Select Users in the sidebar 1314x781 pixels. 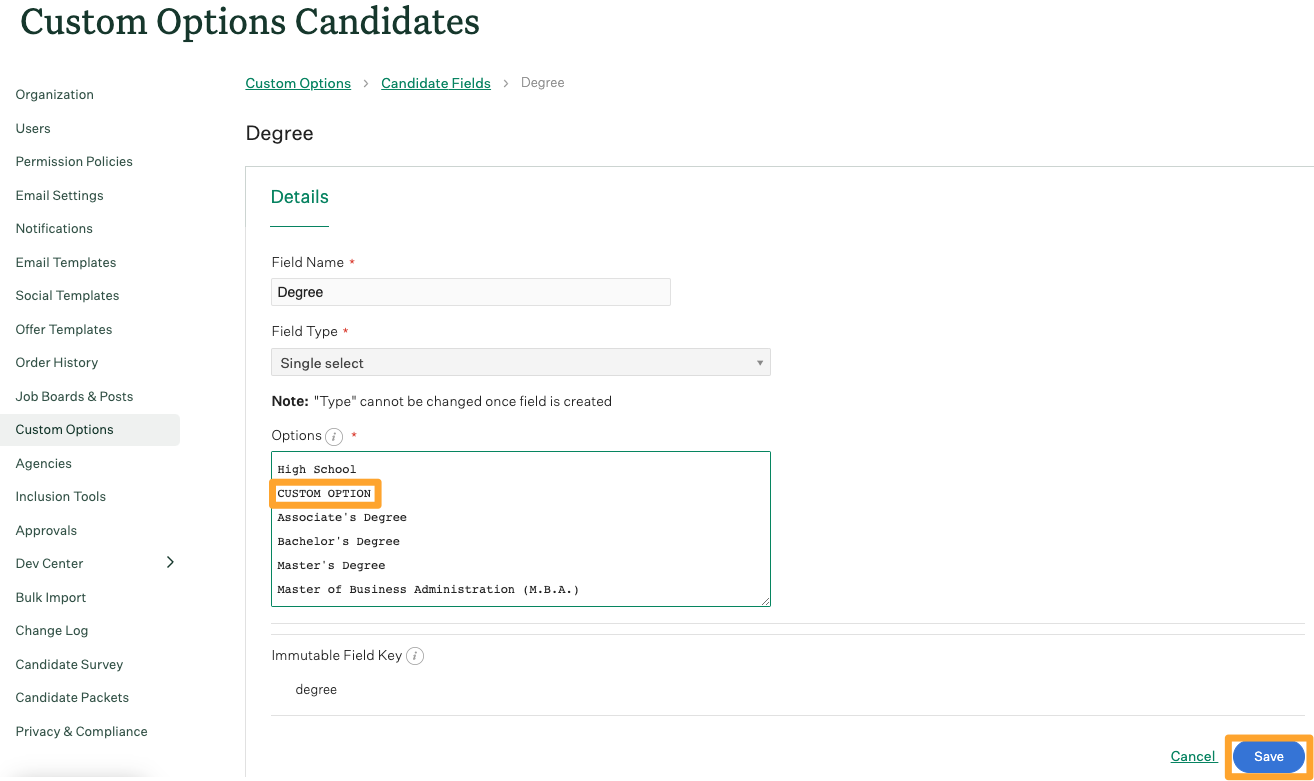coord(33,128)
